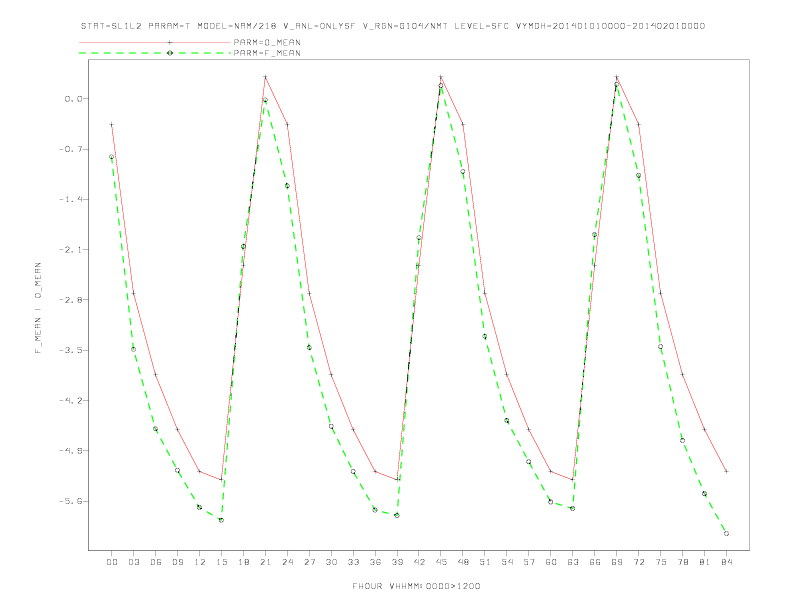Image resolution: width=792 pixels, height=612 pixels.
Task: Click the F_MEAN circle marker at hour 84
Action: pos(726,533)
